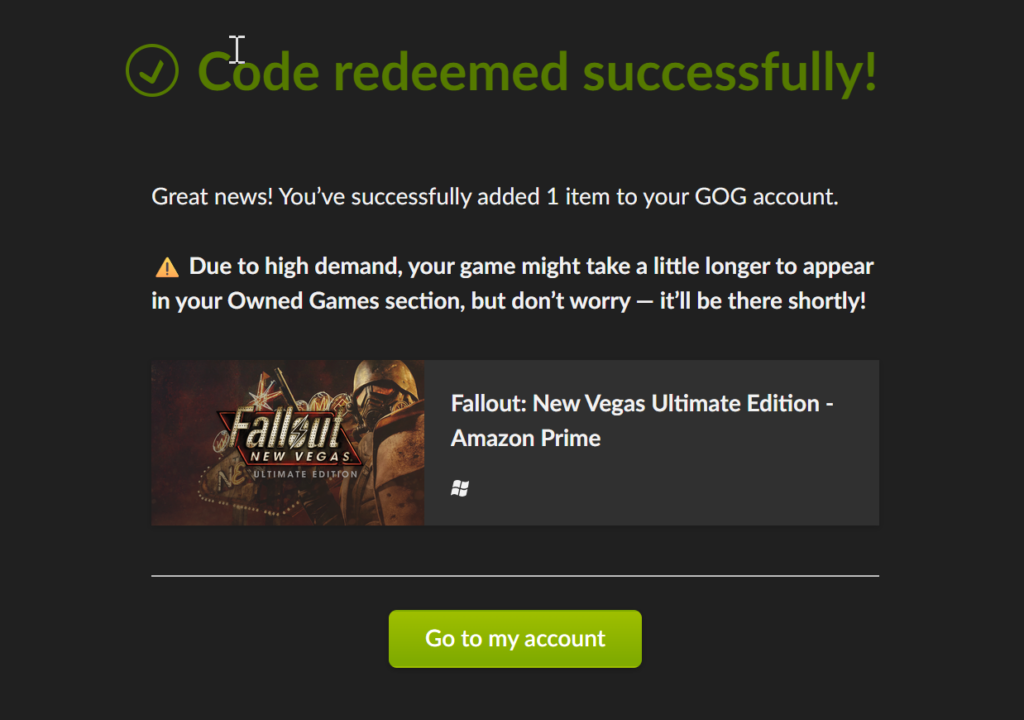Click the Owned Games text in the warning
Image resolution: width=1024 pixels, height=720 pixels.
tap(290, 301)
